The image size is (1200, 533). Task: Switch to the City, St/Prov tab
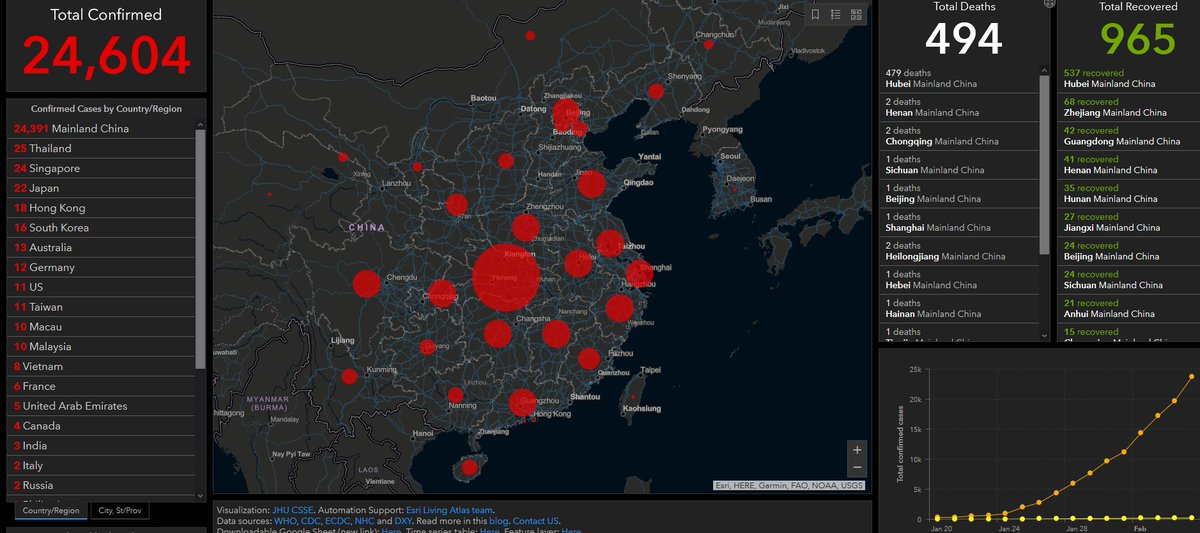click(120, 510)
